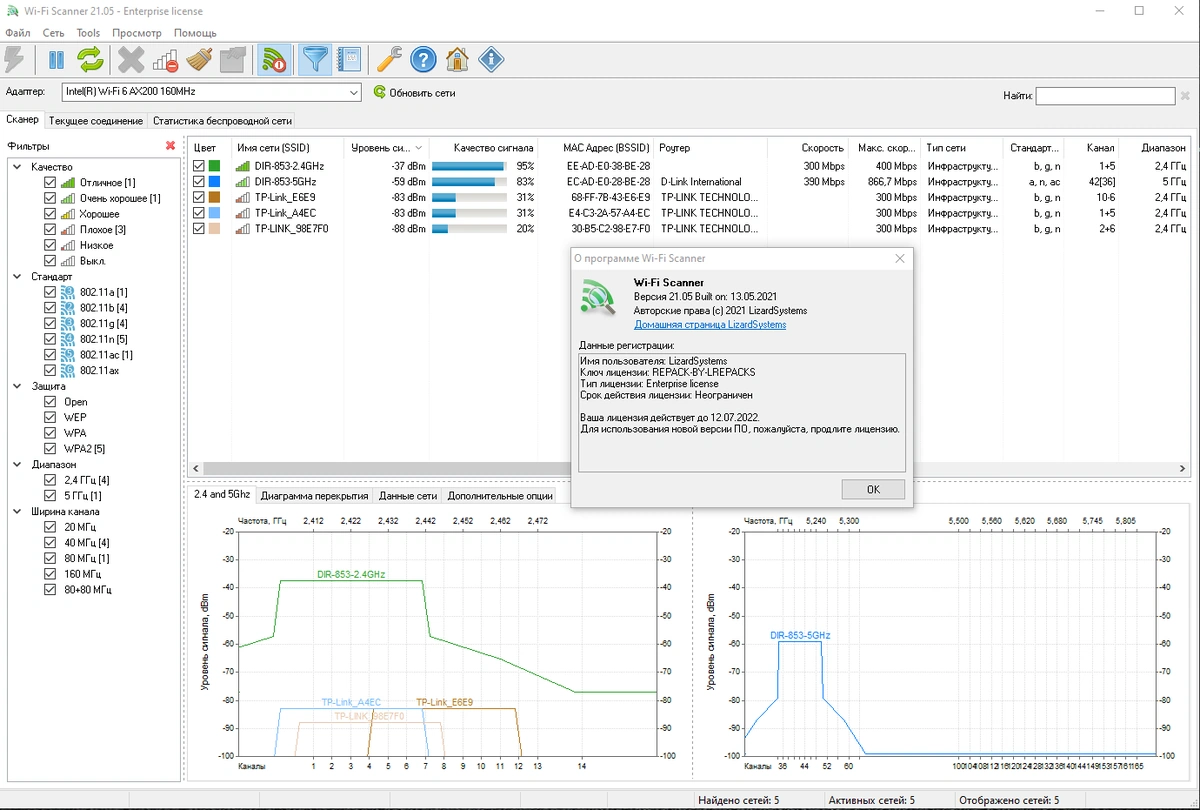Viewport: 1200px width, 810px height.
Task: Click the orange color swatch for TP-Link_E6E9
Action: [214, 198]
